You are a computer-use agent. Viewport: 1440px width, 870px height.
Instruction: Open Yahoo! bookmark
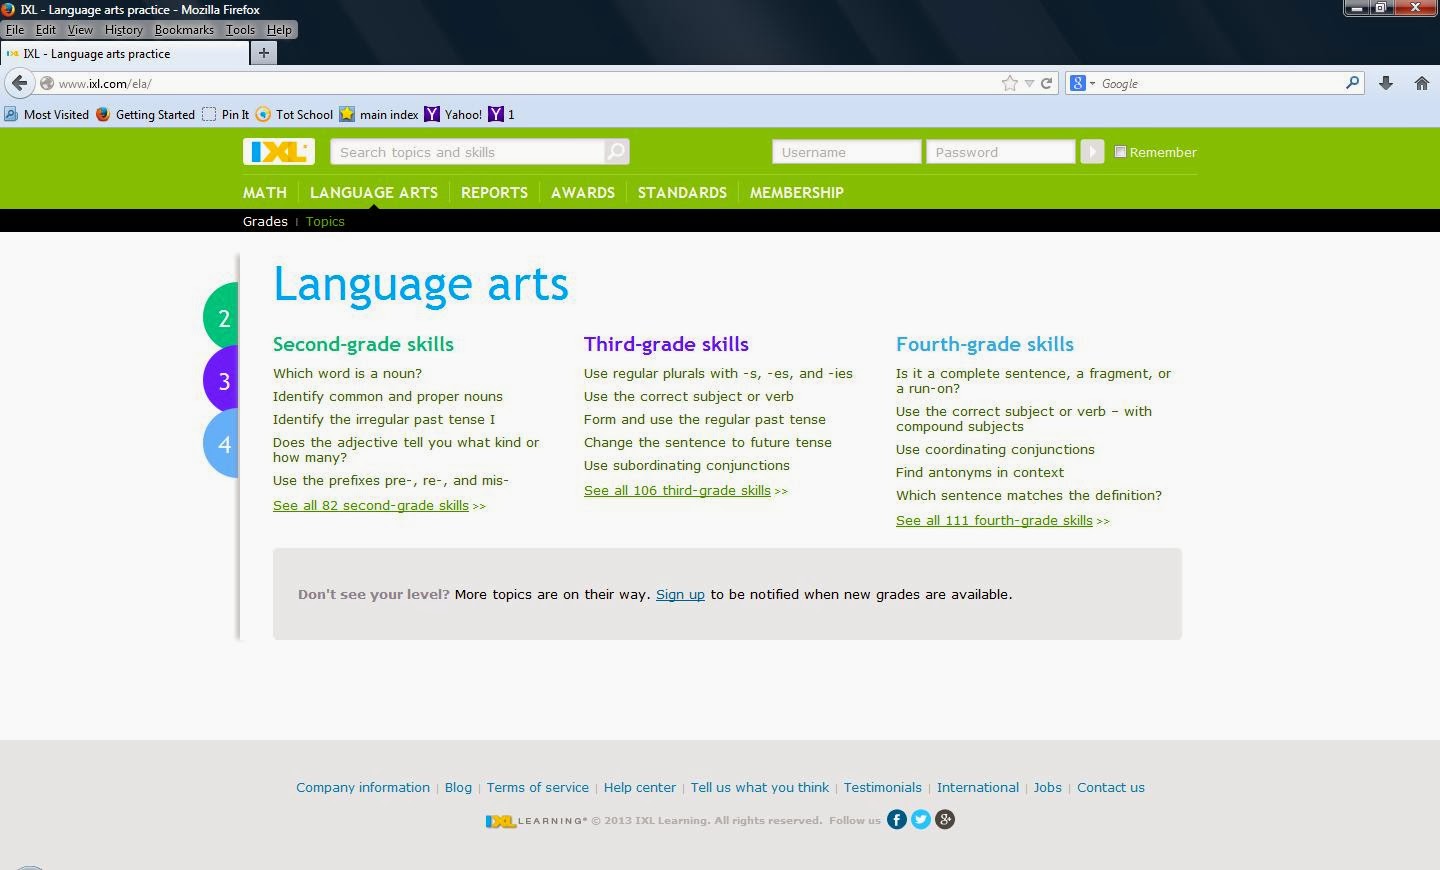click(x=453, y=115)
